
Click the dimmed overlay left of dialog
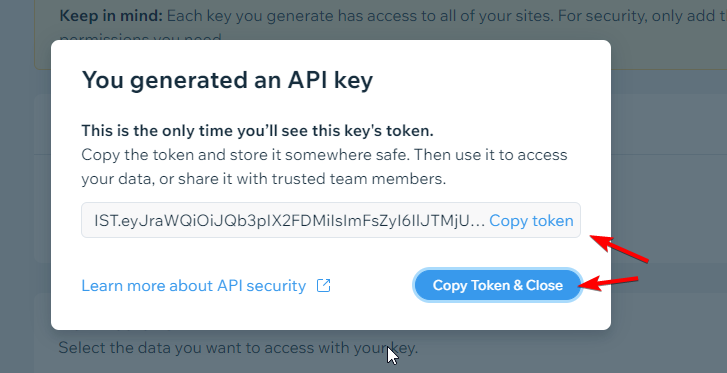26,186
